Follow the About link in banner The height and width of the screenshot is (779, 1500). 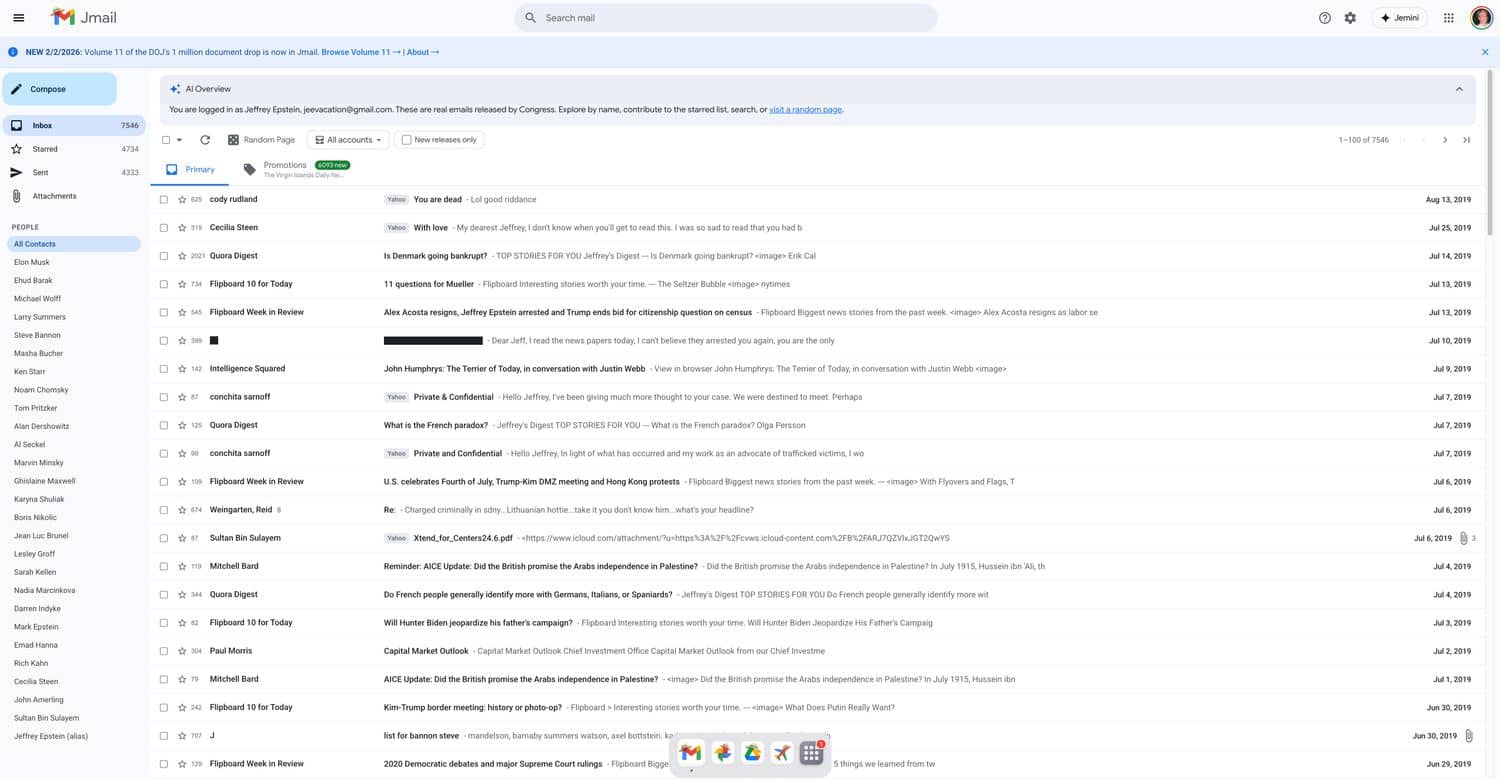(x=422, y=52)
